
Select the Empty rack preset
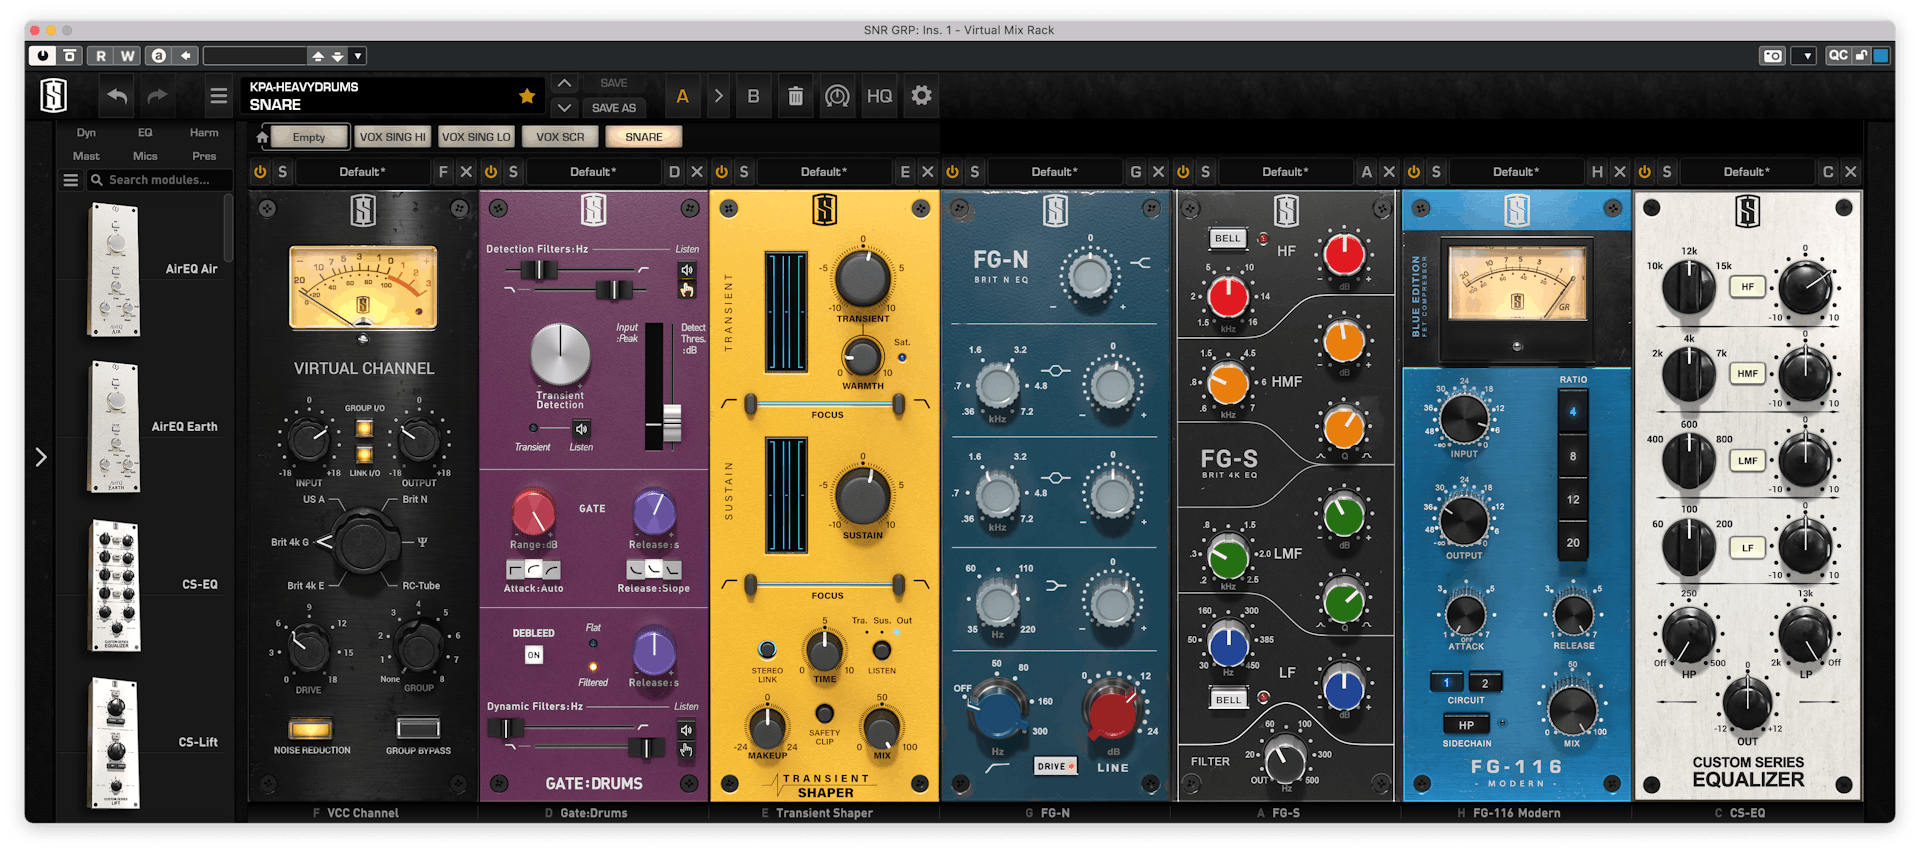[309, 137]
